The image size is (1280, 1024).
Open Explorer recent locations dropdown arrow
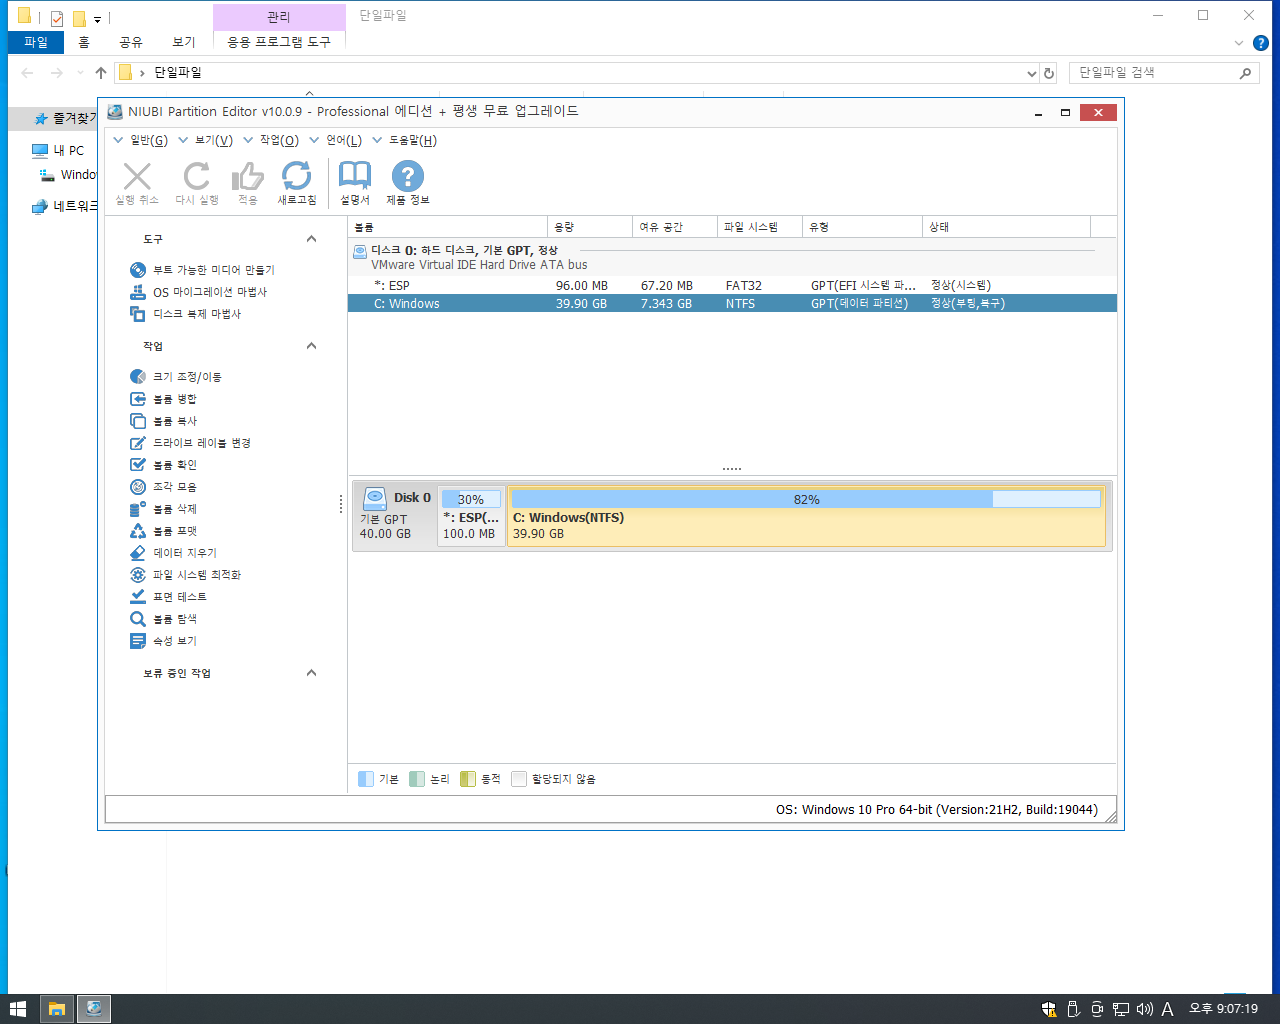(x=80, y=73)
